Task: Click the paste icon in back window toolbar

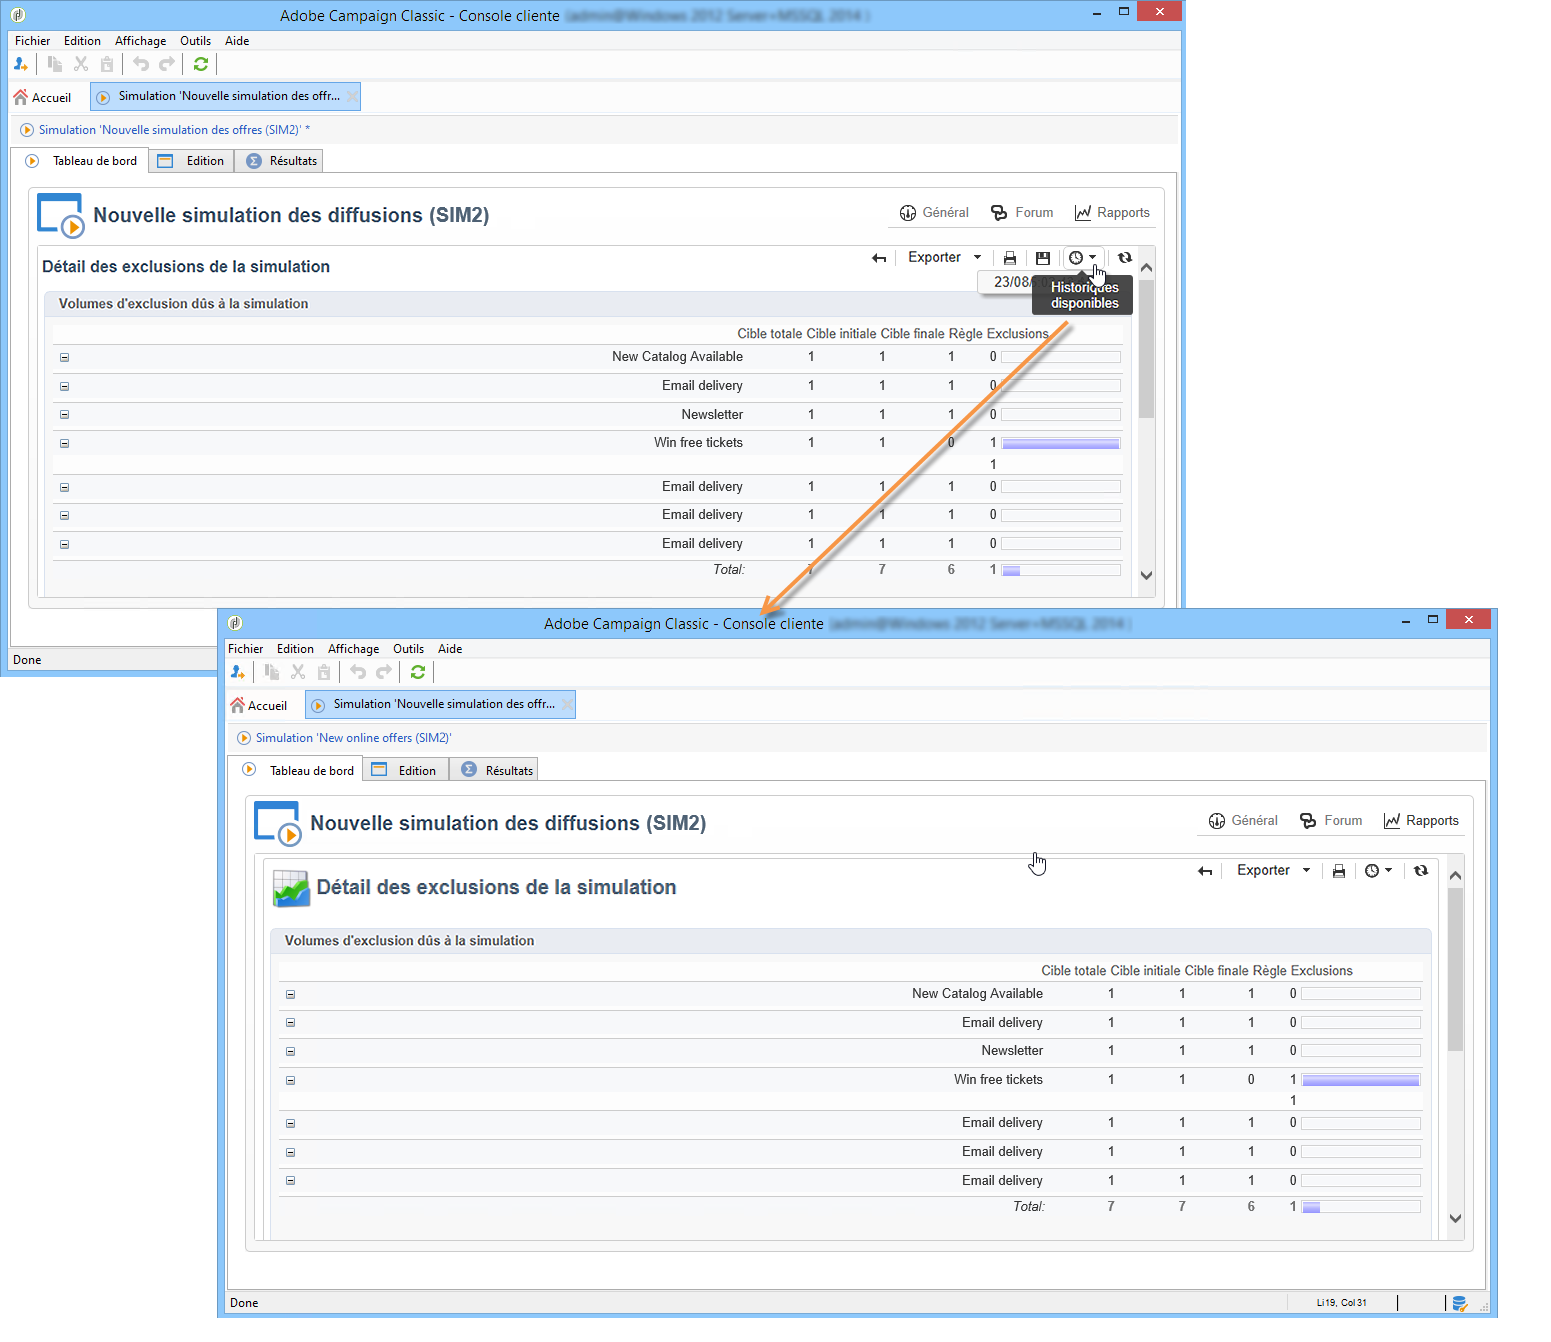Action: coord(107,64)
